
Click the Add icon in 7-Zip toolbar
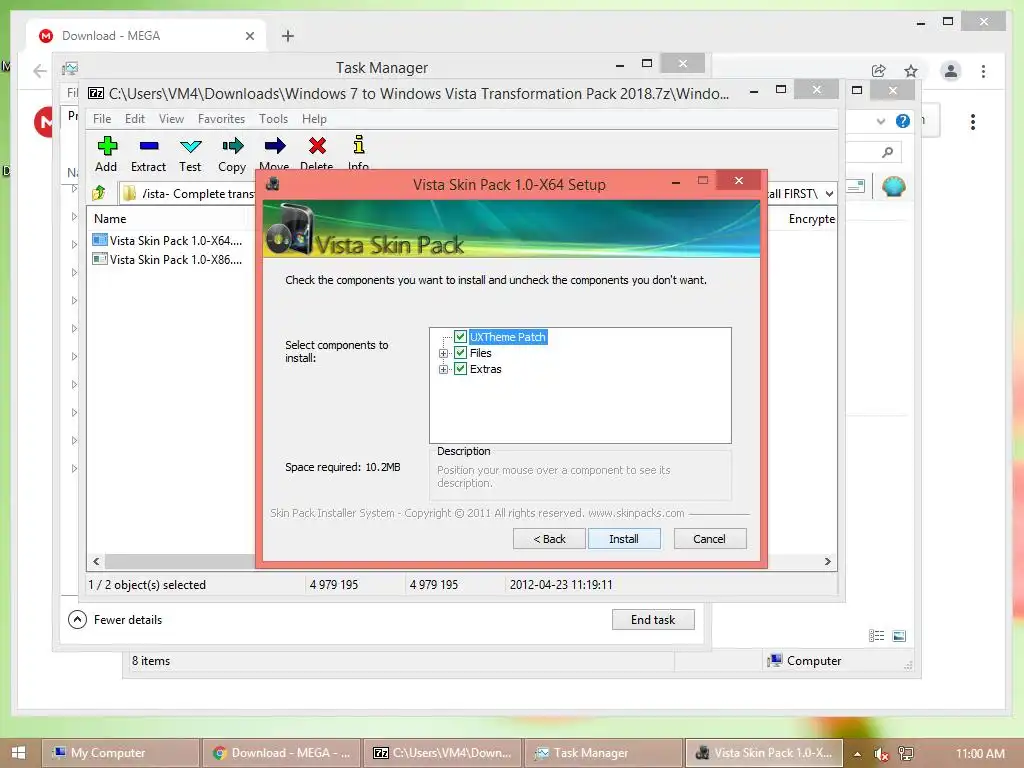click(107, 146)
